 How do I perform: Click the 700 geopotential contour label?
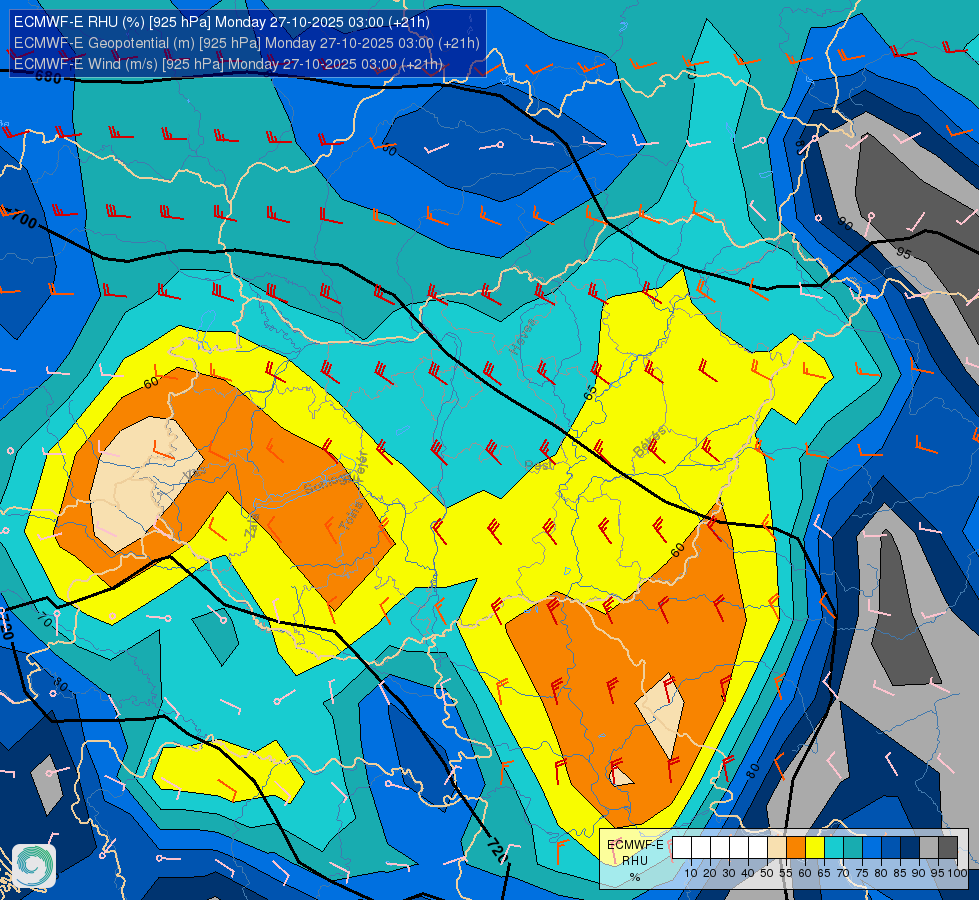tap(23, 218)
